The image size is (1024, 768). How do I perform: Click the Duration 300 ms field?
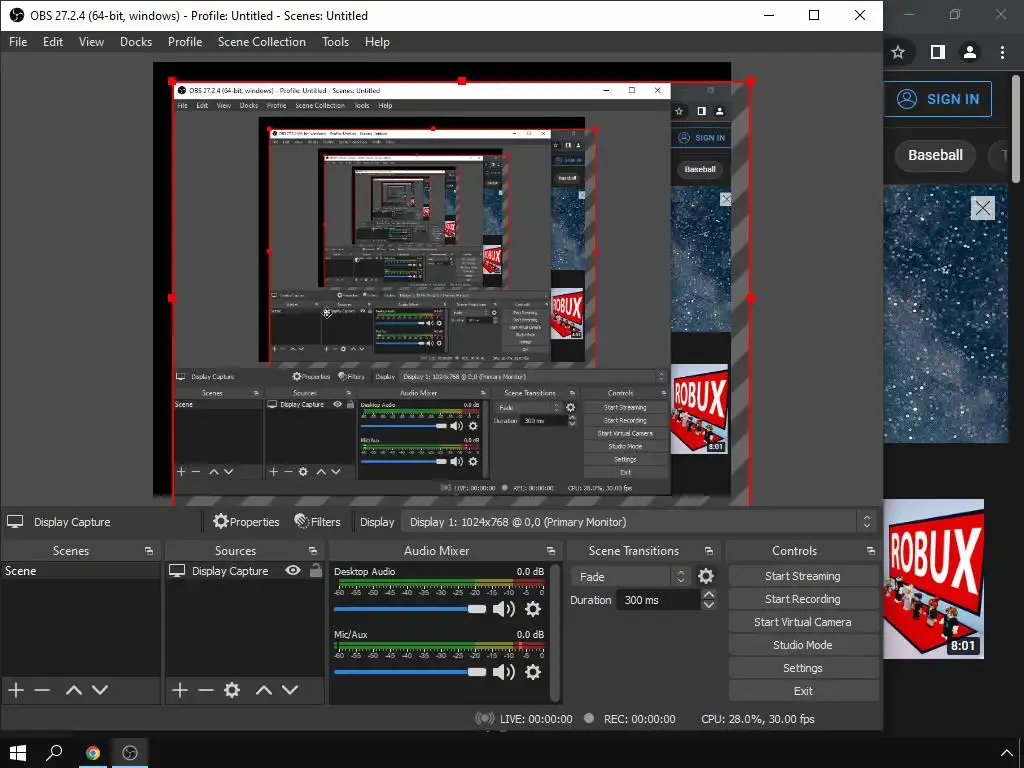(x=658, y=600)
